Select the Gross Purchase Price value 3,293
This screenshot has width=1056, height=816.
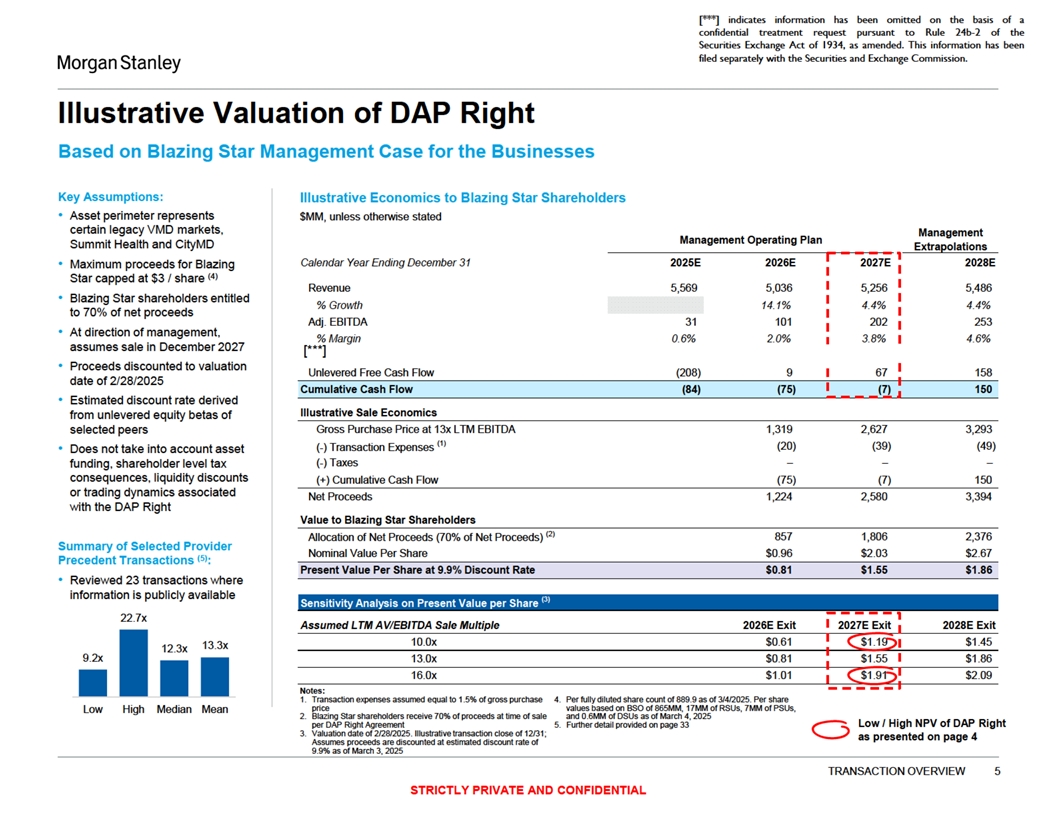click(978, 429)
